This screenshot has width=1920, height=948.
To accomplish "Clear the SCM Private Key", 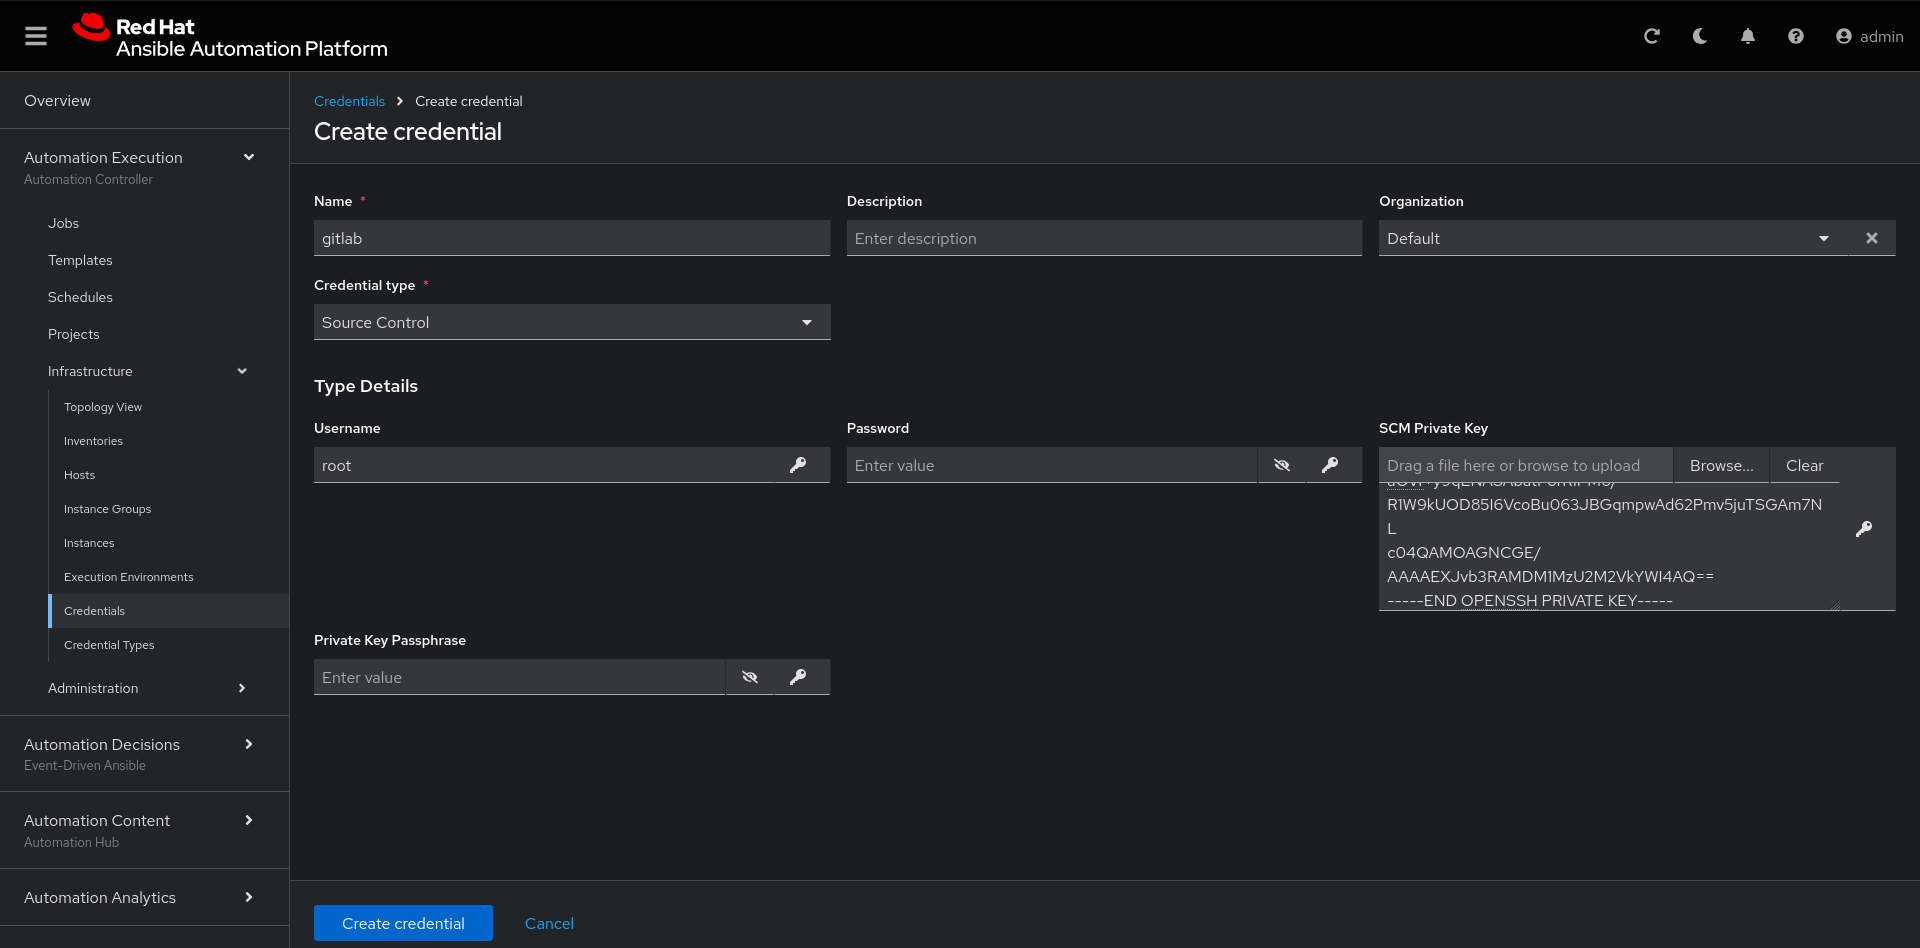I will coord(1804,465).
